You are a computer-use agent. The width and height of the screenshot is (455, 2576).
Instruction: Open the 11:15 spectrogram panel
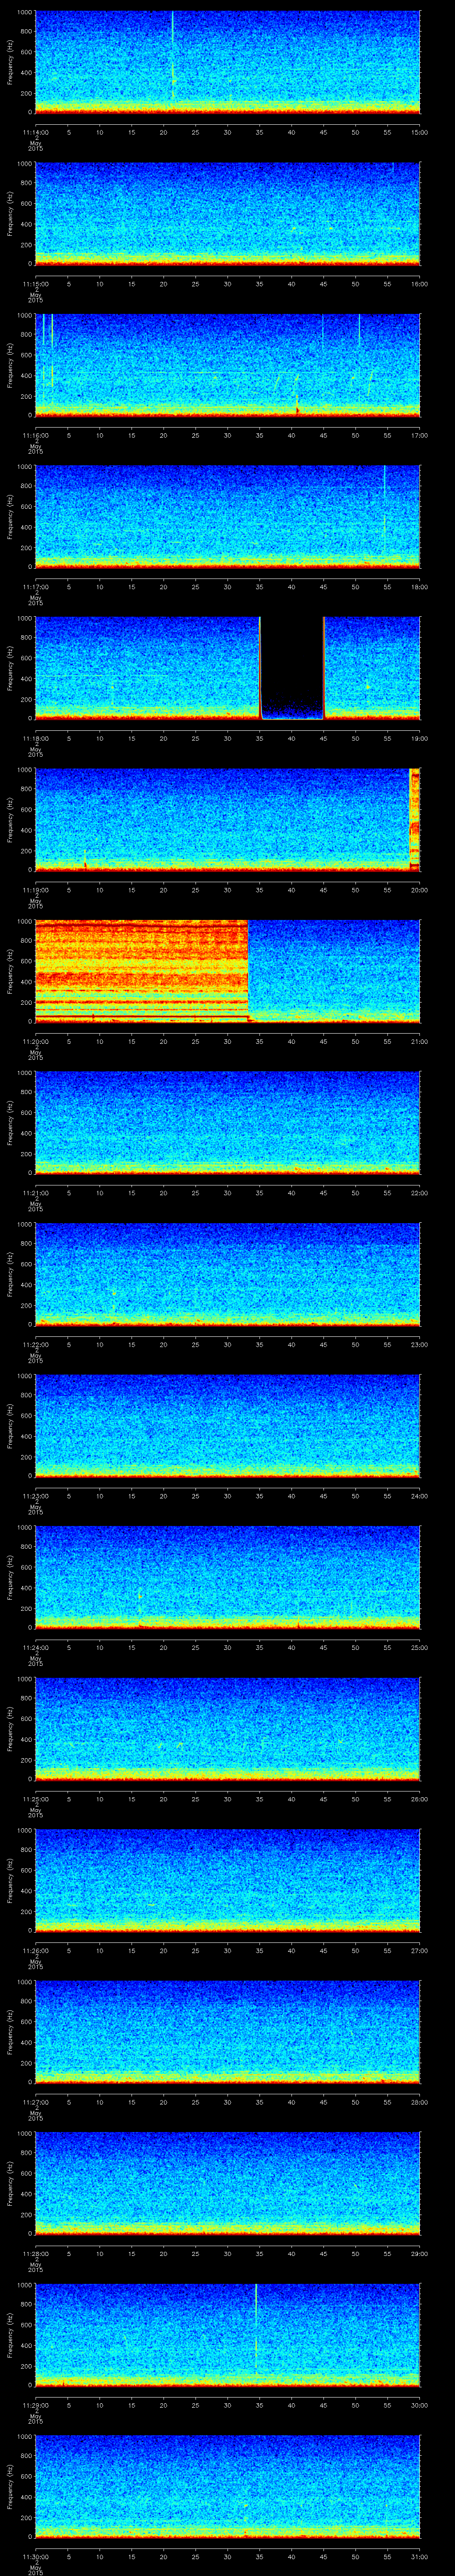coord(227,214)
